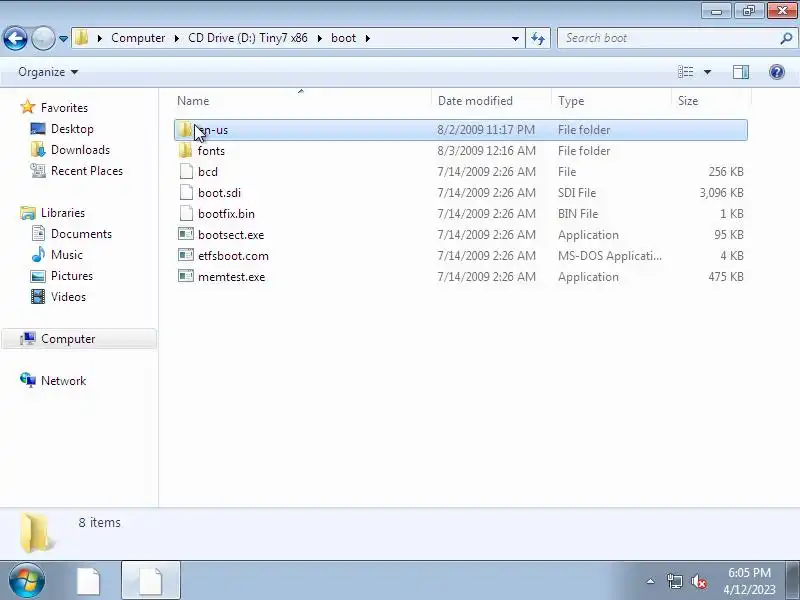The image size is (800, 600).
Task: Click the Show desktop strip
Action: point(794,581)
